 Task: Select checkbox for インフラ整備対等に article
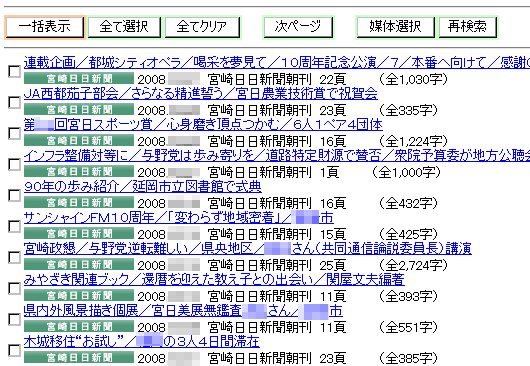[x=14, y=164]
